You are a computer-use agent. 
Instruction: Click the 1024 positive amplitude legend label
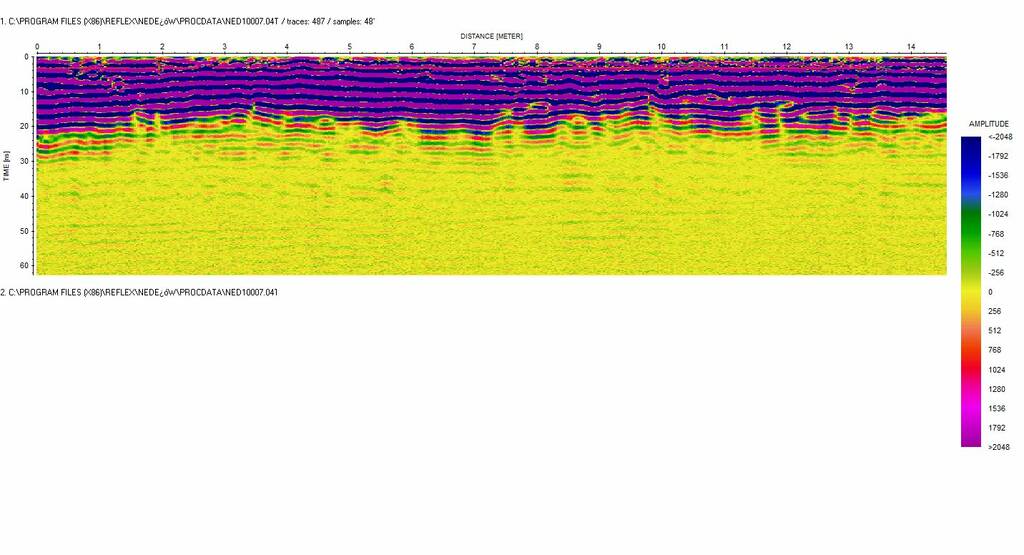click(995, 370)
